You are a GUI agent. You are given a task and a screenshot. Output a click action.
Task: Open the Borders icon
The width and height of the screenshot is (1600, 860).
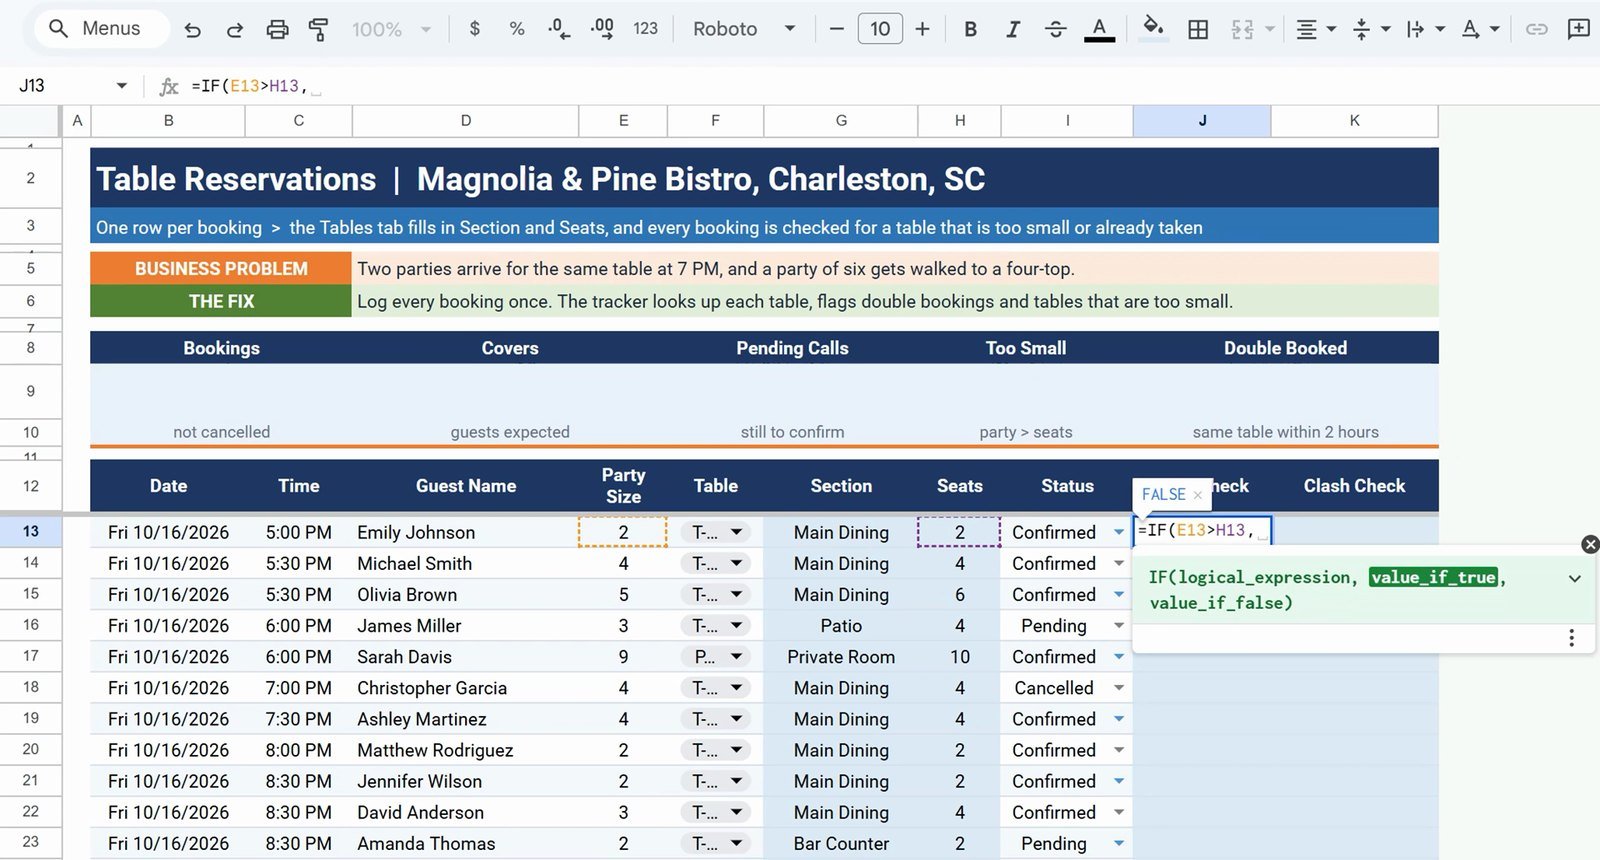tap(1198, 29)
